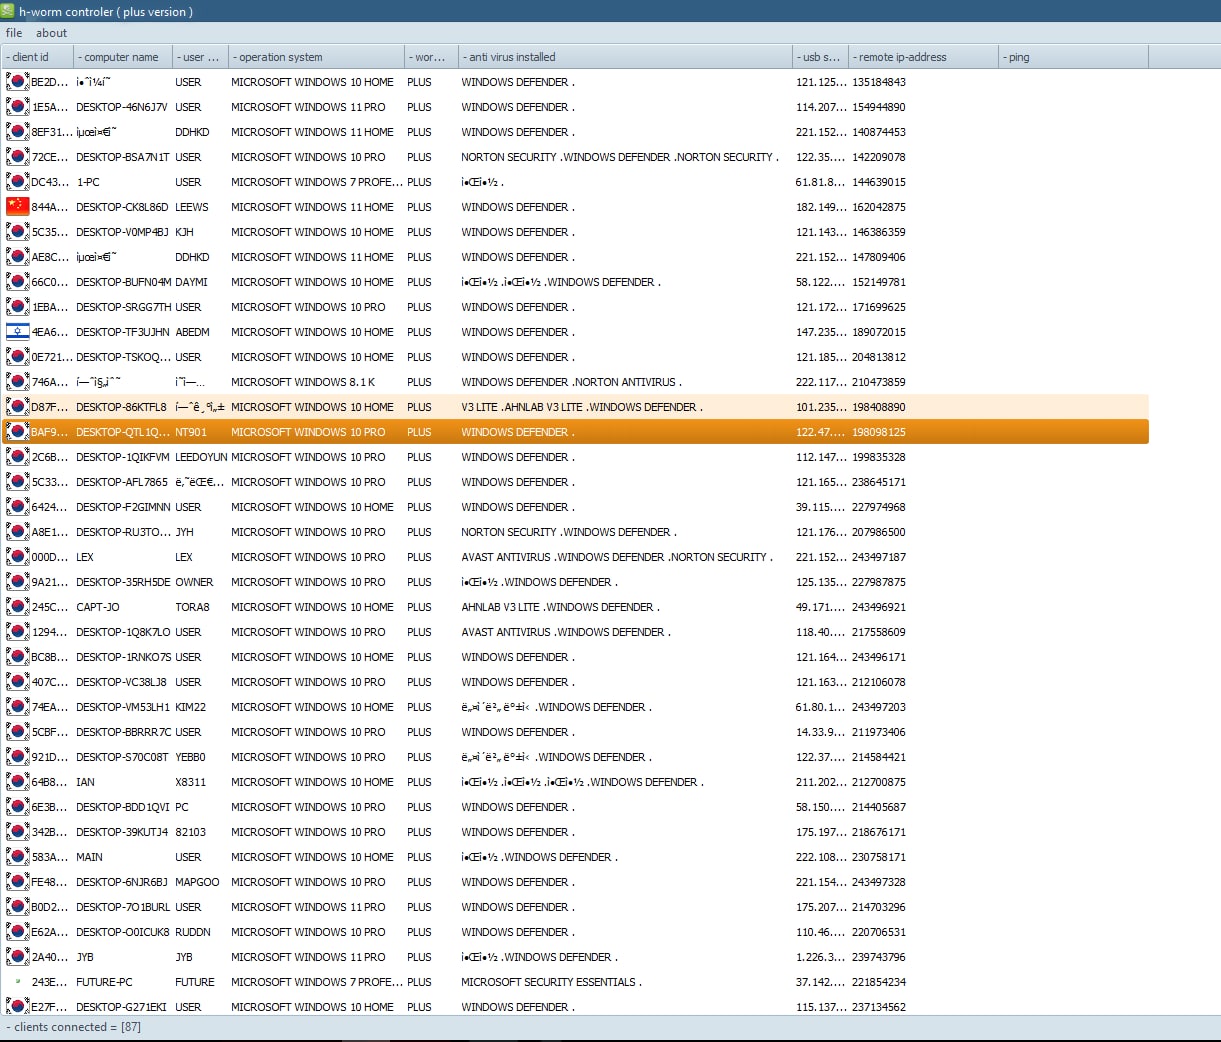Click the flag icon on row 8EF31

tap(17, 132)
